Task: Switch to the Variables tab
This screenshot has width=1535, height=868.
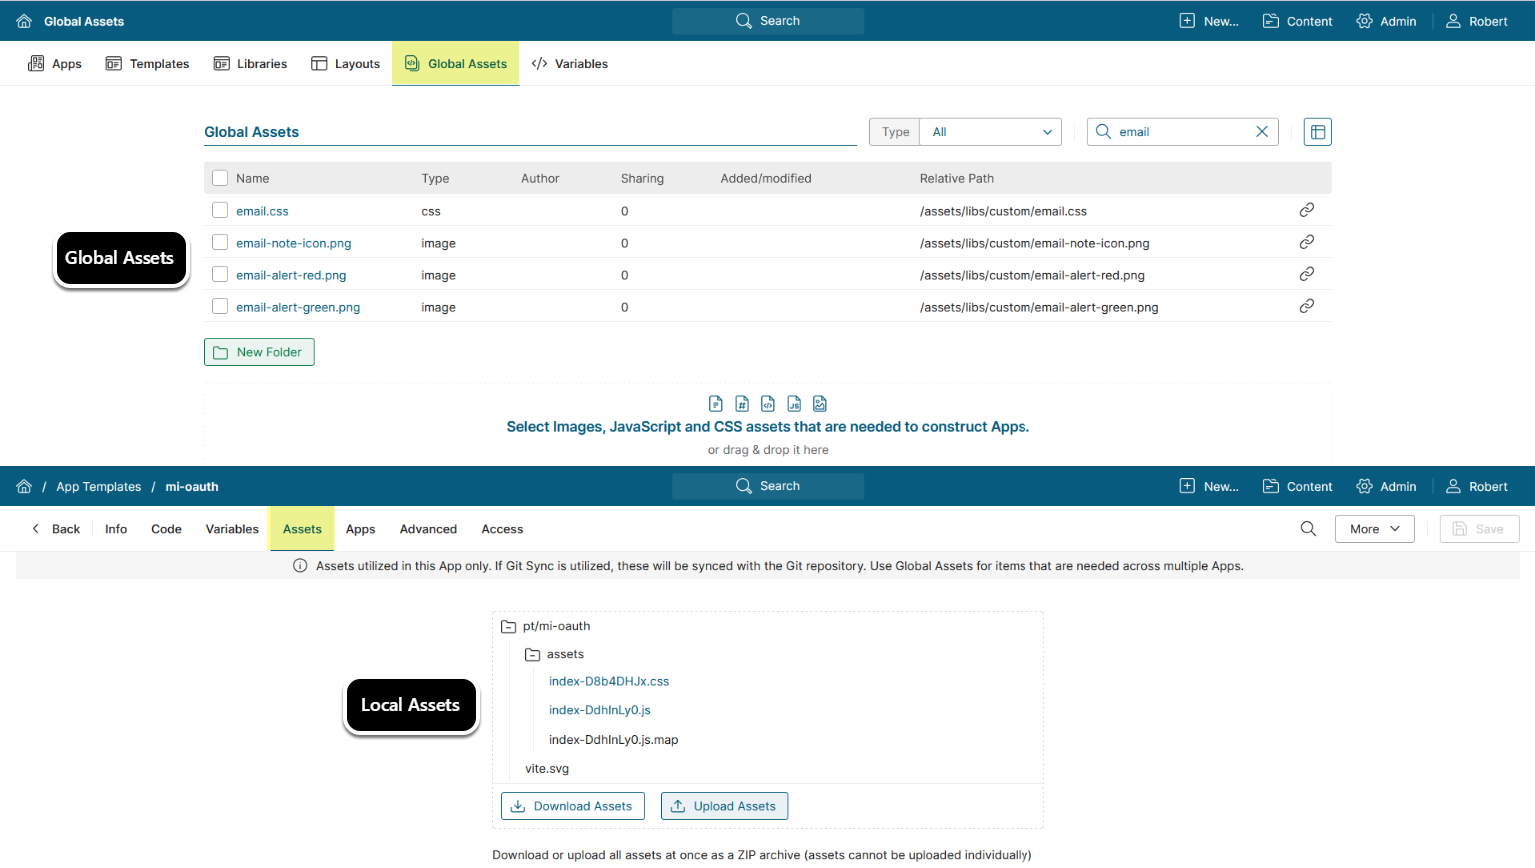Action: click(570, 64)
